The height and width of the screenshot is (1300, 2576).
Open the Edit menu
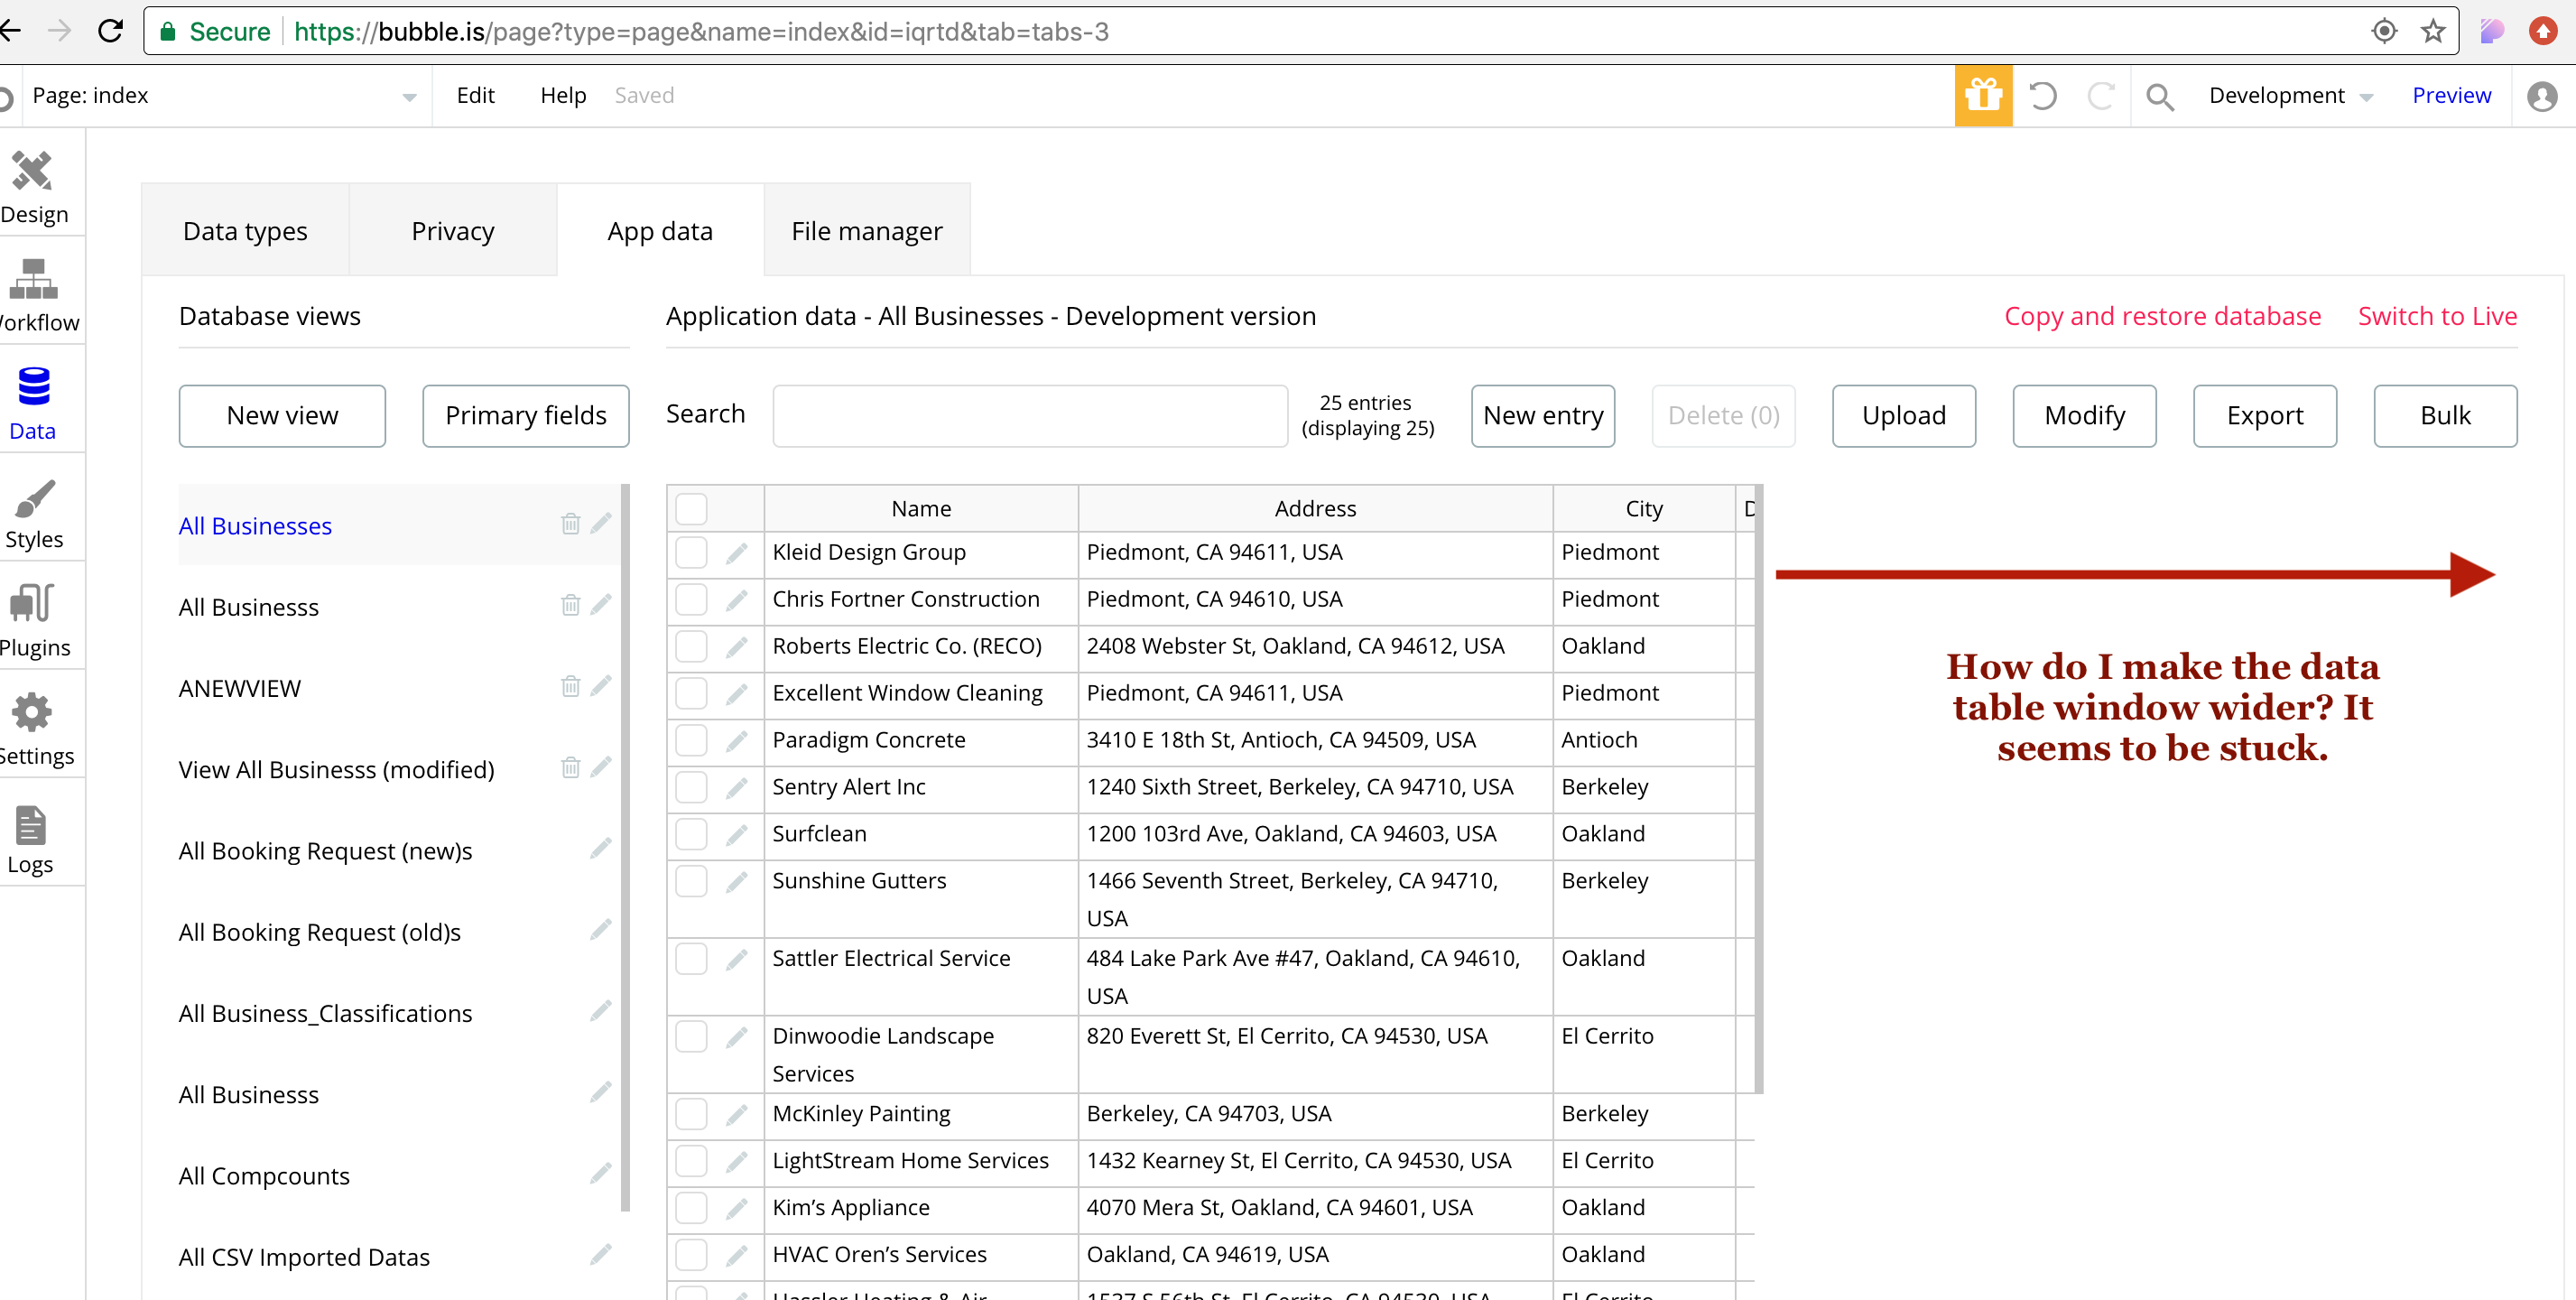[x=475, y=96]
